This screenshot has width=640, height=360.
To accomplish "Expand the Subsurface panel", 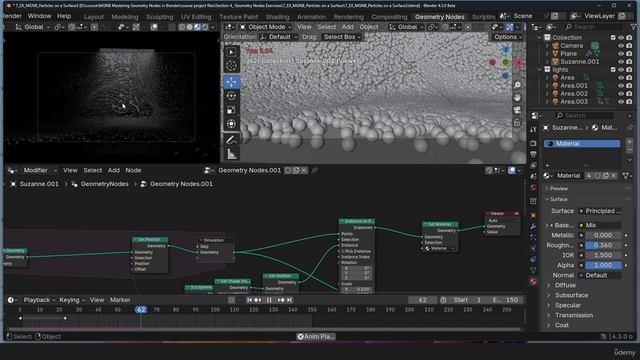I will point(571,295).
